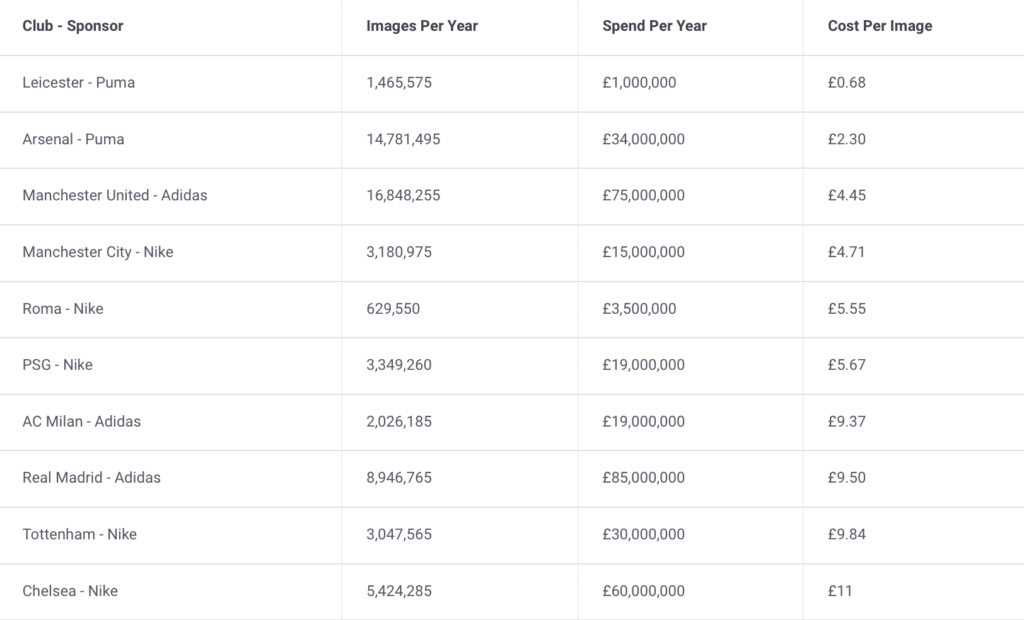
Task: Select the £85,000,000 spend value
Action: [643, 478]
